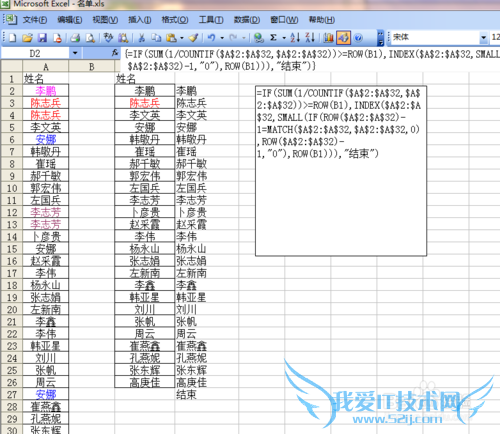
Task: Select the Format Painter brush
Action: 194,38
